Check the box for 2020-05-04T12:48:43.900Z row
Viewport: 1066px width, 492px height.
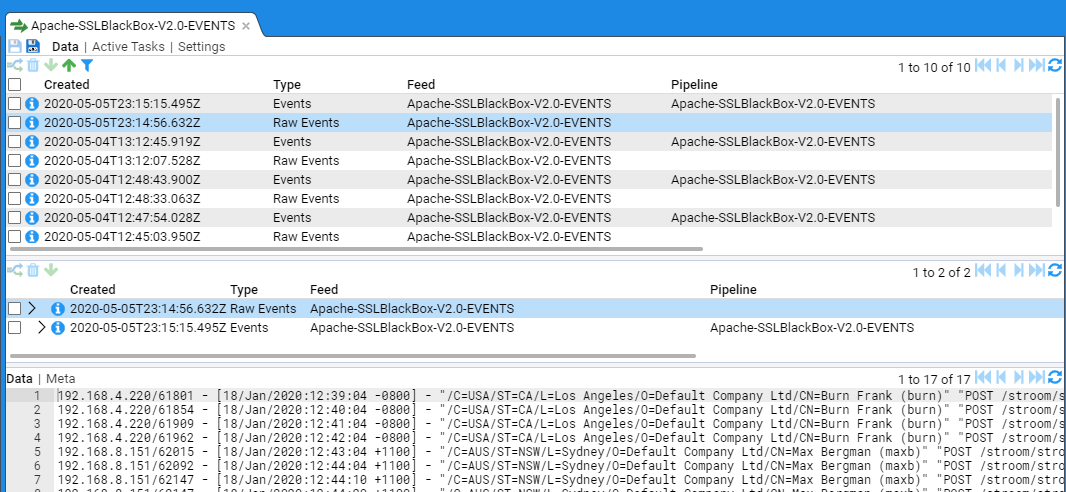pyautogui.click(x=14, y=180)
